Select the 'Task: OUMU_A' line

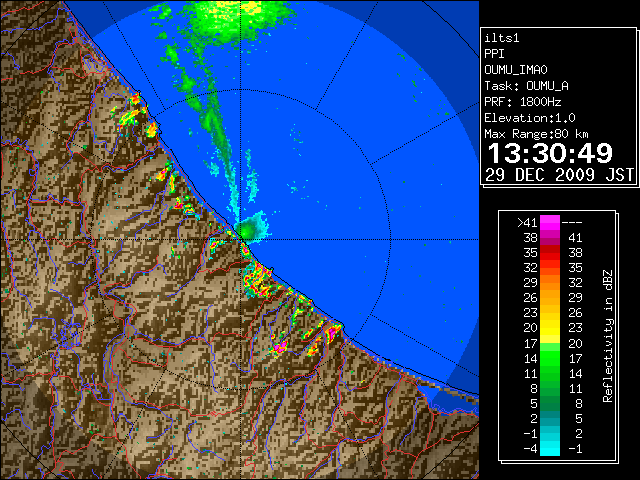(x=526, y=86)
